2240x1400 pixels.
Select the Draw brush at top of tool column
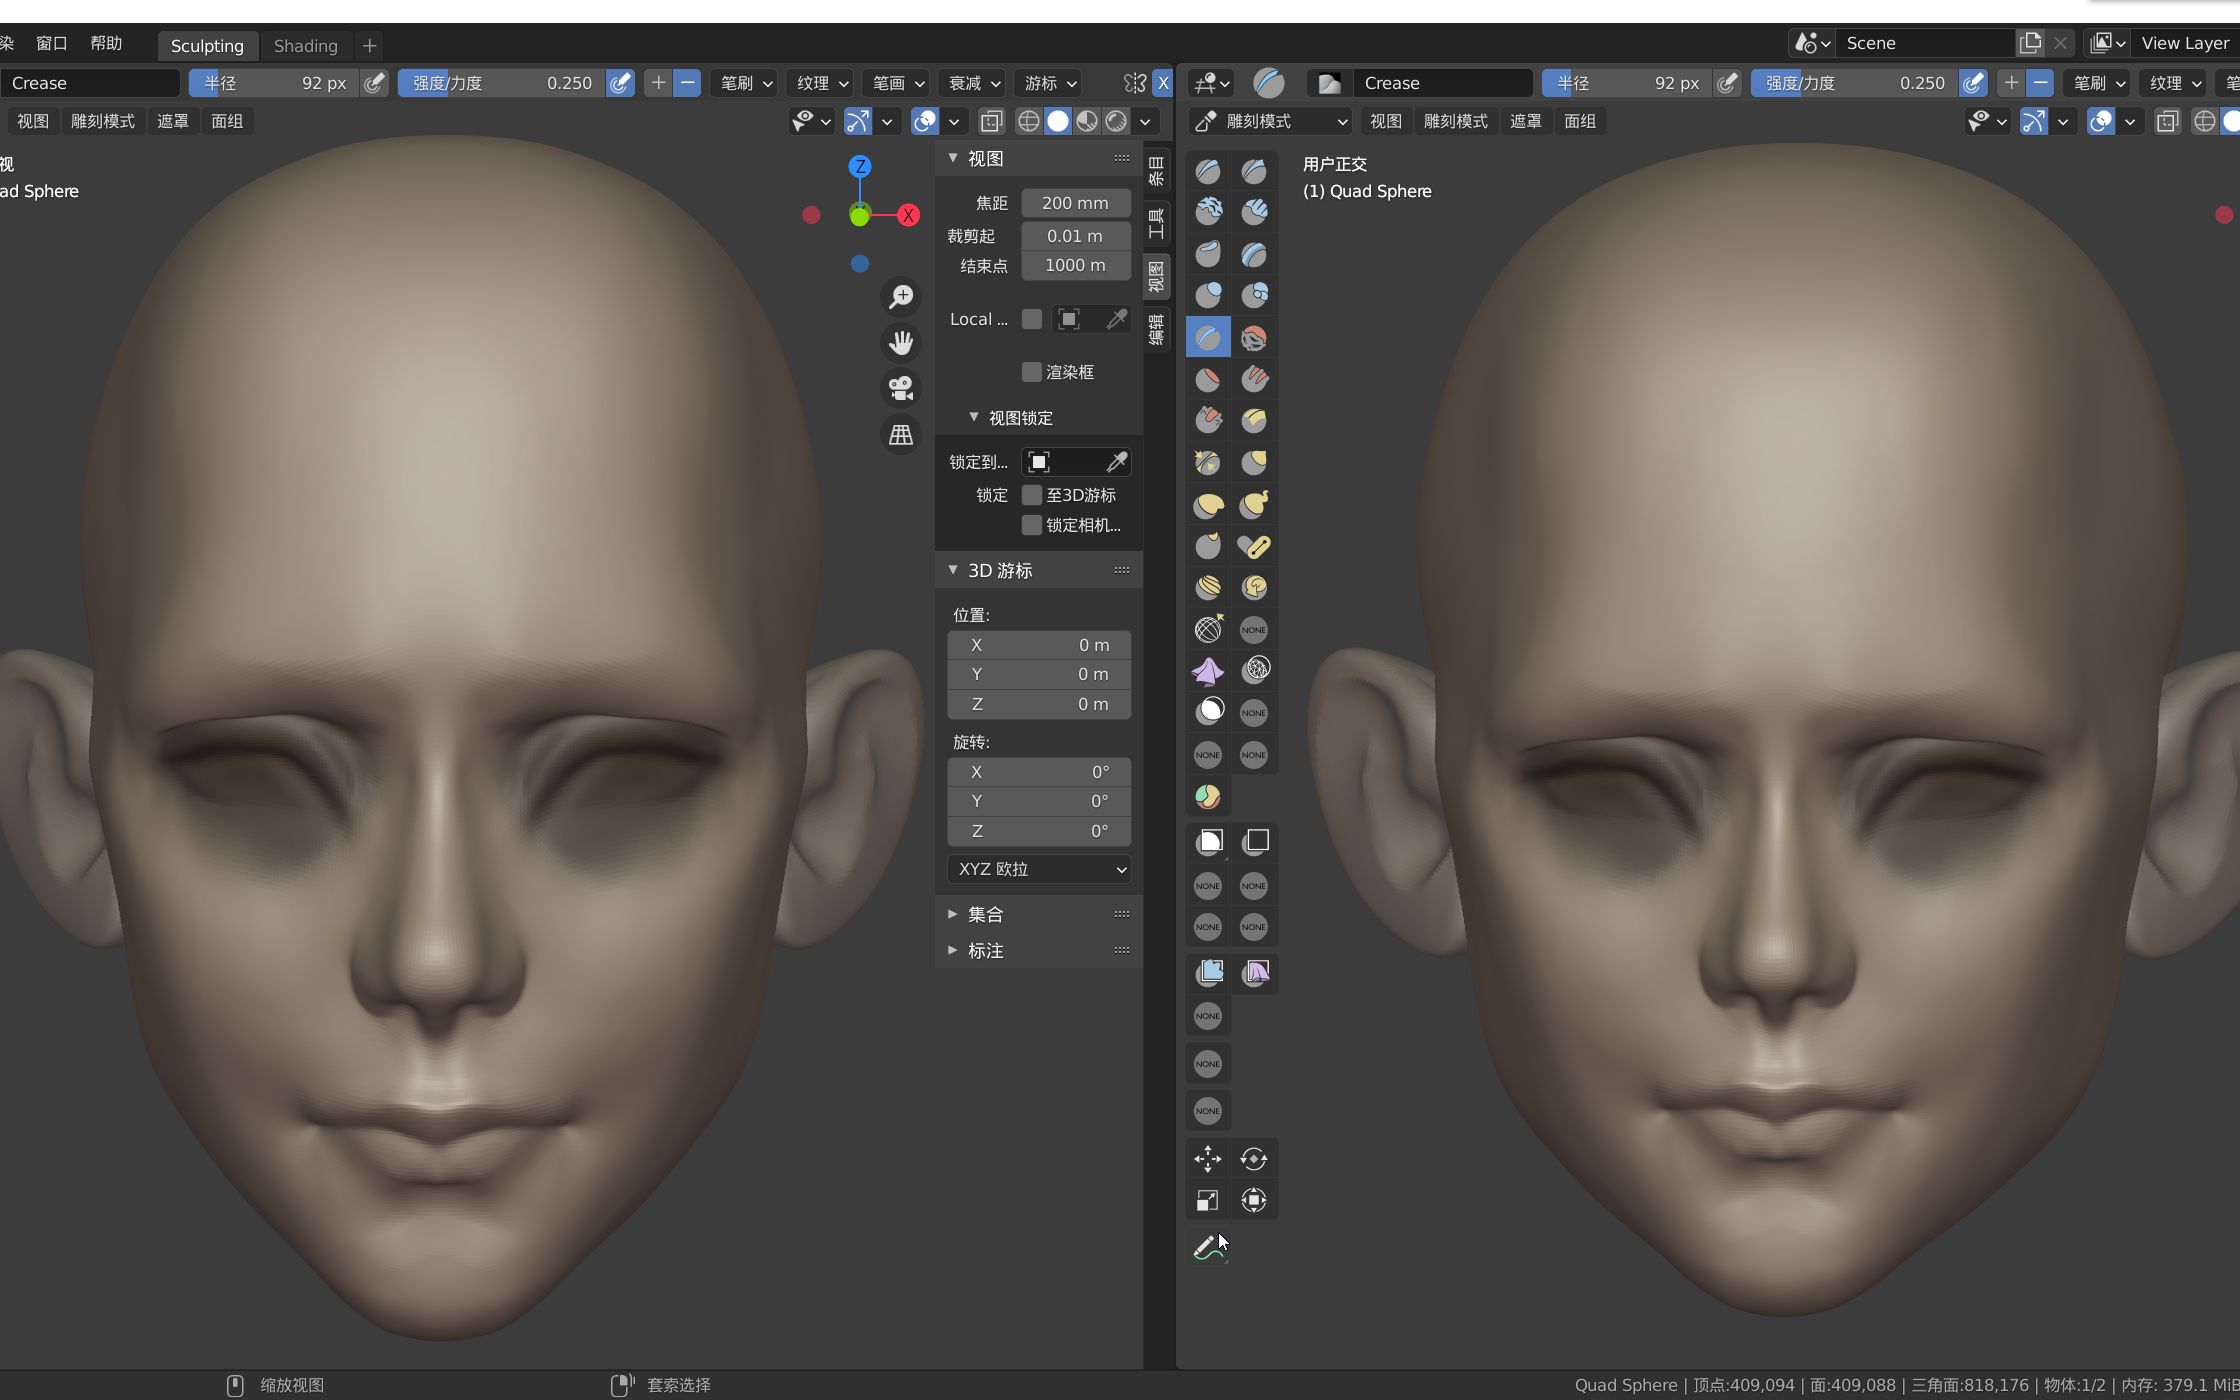pyautogui.click(x=1207, y=171)
